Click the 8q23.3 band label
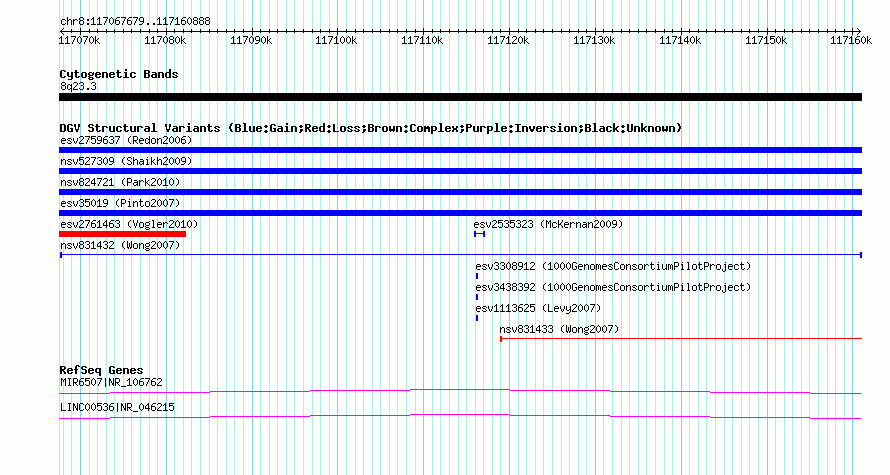Screen dimensions: 890x475 pyautogui.click(x=78, y=87)
